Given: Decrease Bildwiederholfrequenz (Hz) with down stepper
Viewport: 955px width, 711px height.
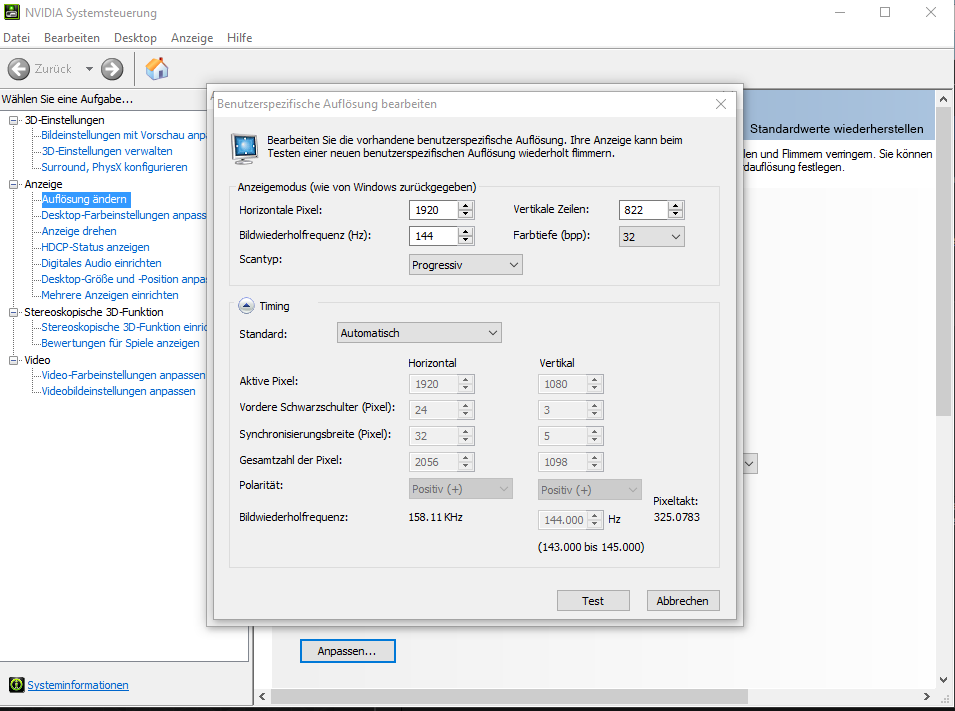Looking at the screenshot, I should pos(466,240).
